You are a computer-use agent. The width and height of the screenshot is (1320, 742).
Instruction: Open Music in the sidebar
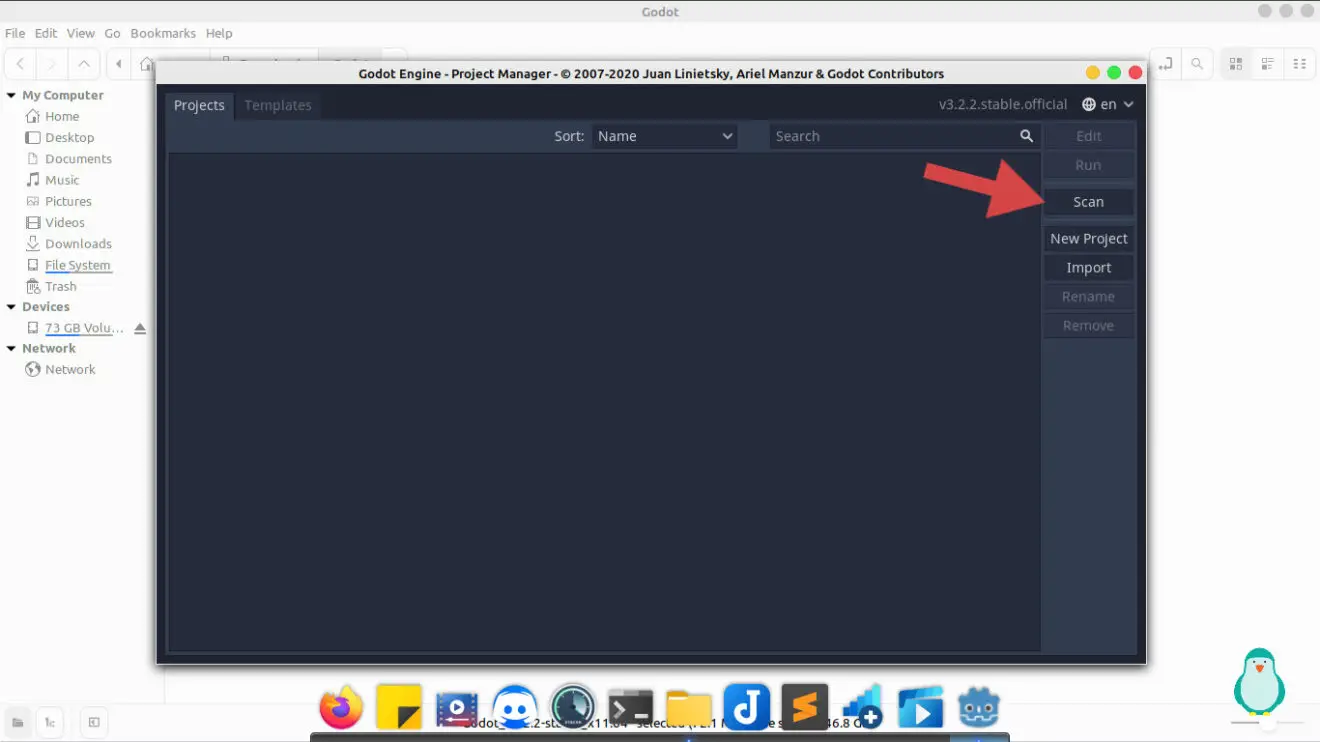[x=62, y=180]
